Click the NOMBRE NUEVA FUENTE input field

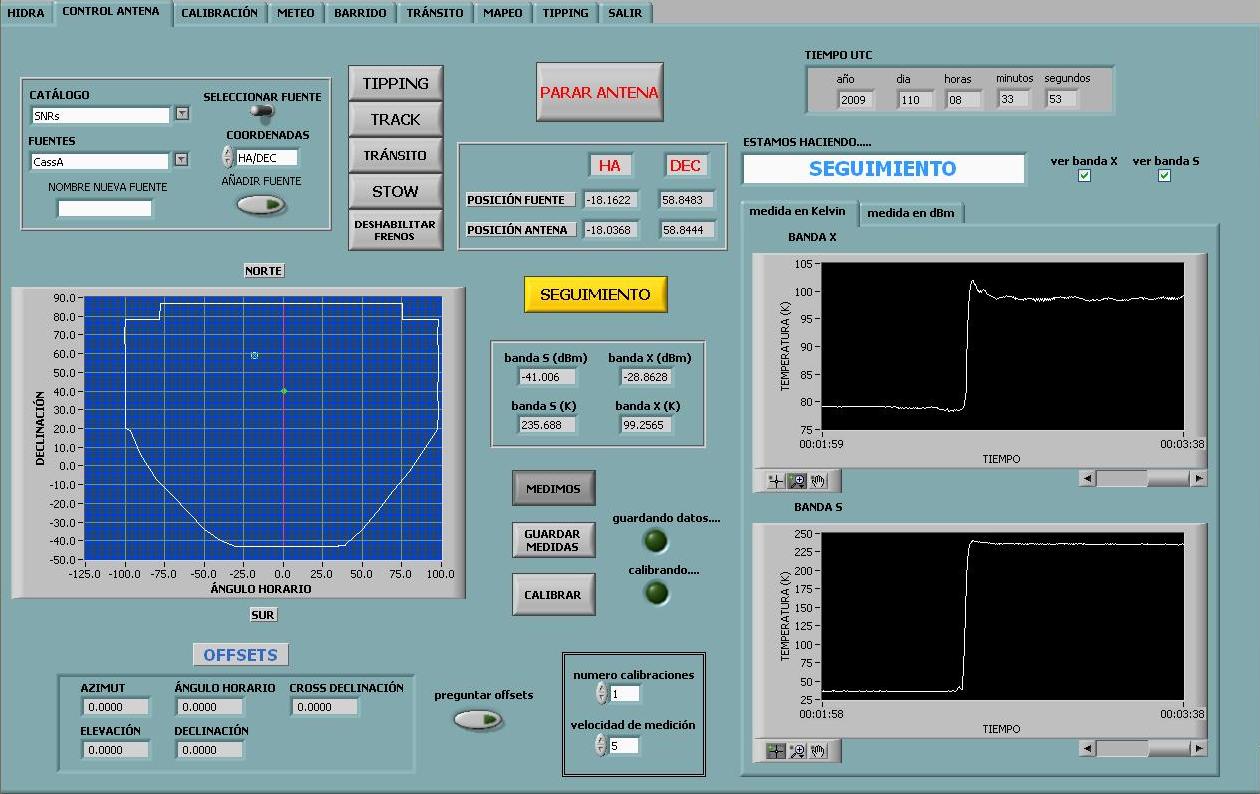click(x=105, y=208)
